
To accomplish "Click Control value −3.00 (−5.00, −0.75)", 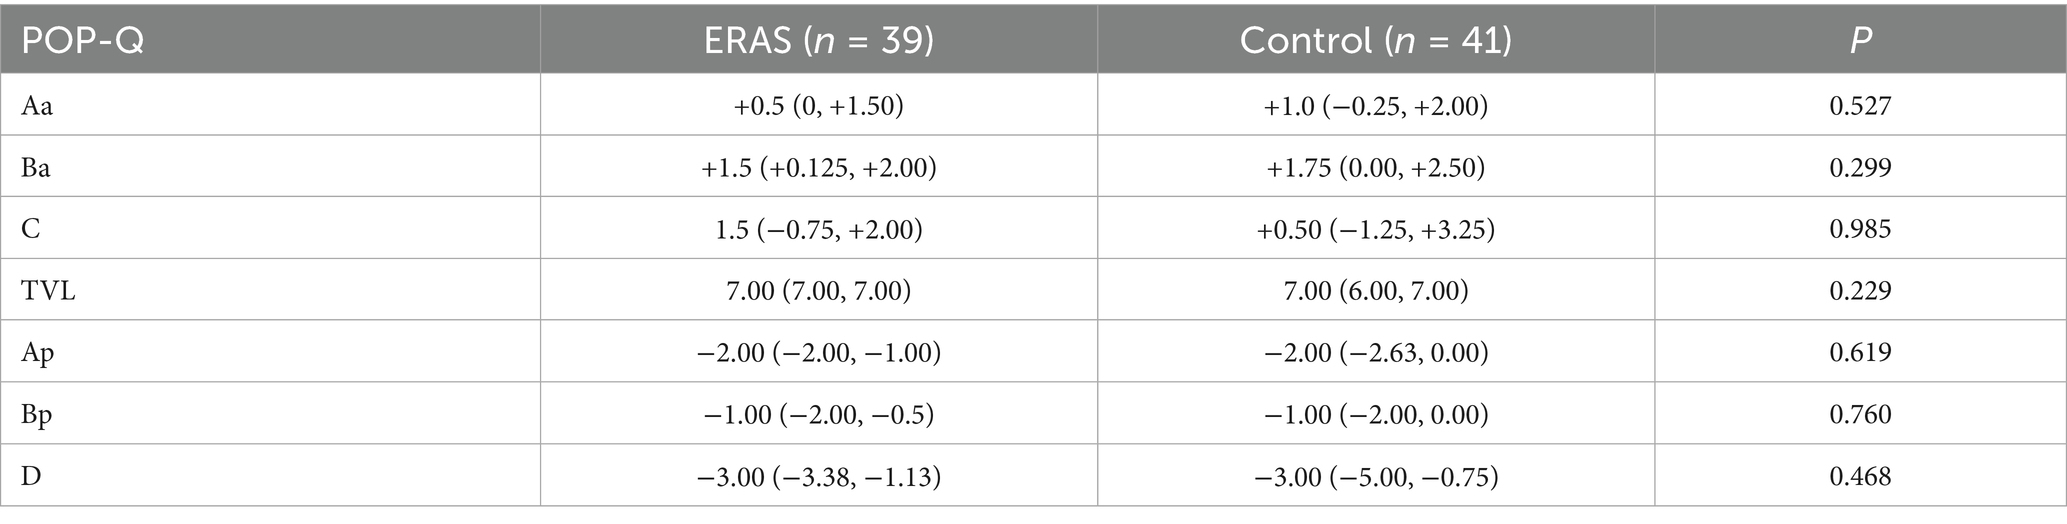I will point(1376,478).
